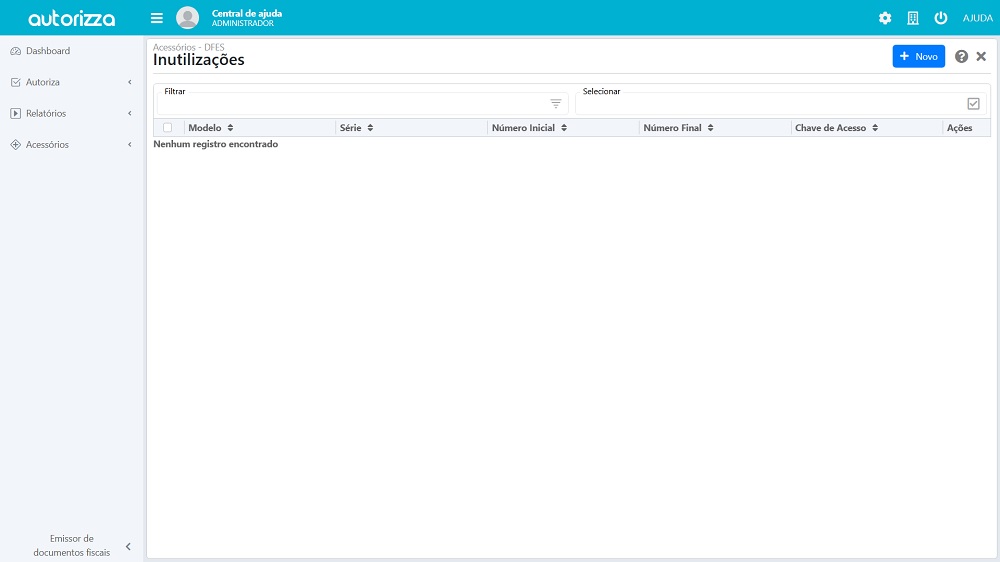Check the select-all checkbox in table header
This screenshot has height=562, width=1000.
(x=167, y=128)
